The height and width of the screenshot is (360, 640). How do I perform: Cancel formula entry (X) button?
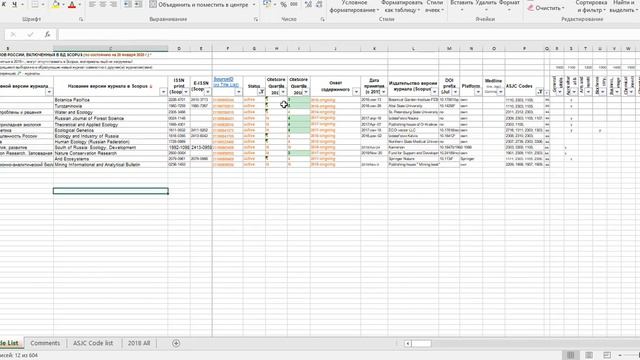13,35
